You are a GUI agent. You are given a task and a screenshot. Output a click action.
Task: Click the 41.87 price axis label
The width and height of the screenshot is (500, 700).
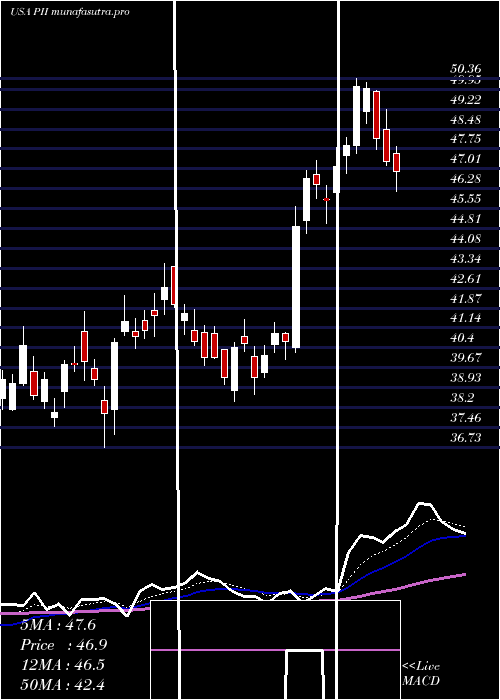466,299
